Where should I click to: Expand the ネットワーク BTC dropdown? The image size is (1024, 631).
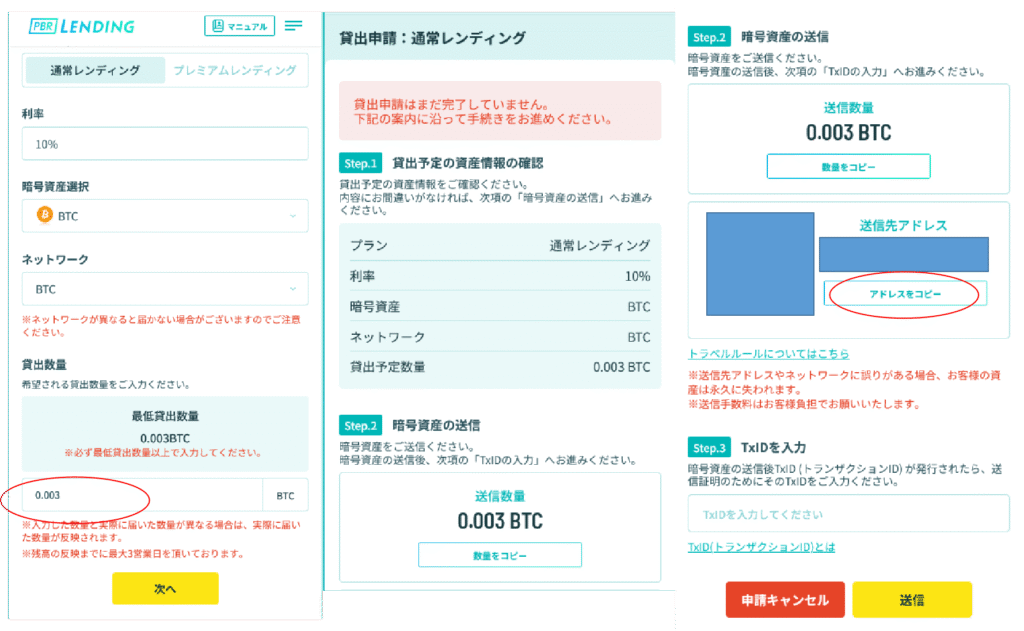165,289
